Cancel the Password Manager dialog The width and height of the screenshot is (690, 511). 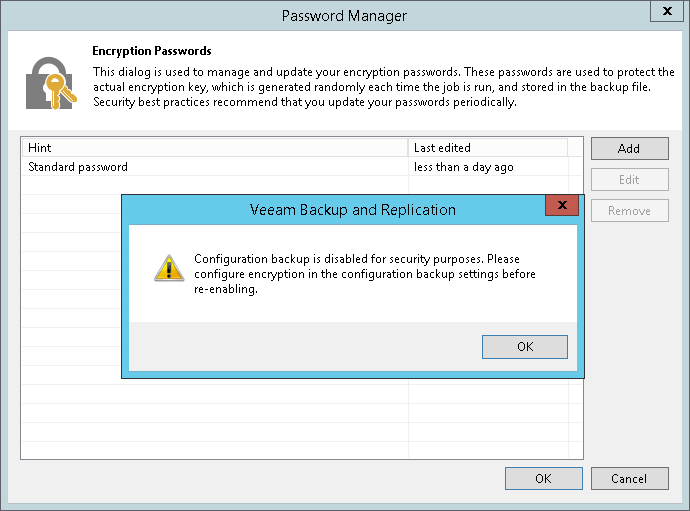click(629, 478)
